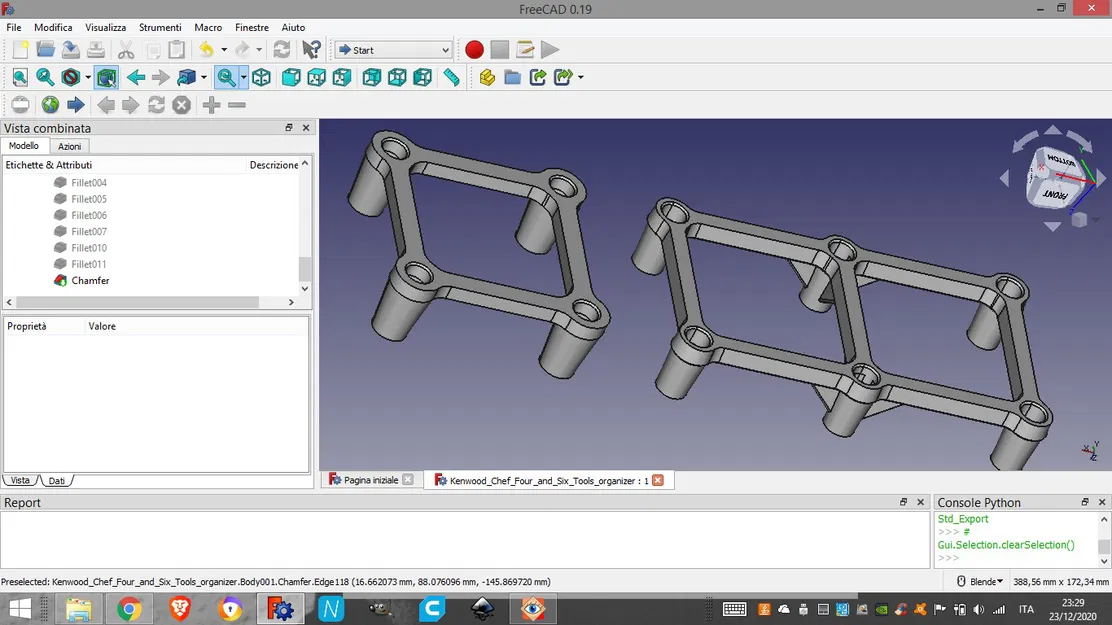This screenshot has height=625, width=1112.
Task: Click the Fit Selection magnifier icon
Action: [45, 77]
